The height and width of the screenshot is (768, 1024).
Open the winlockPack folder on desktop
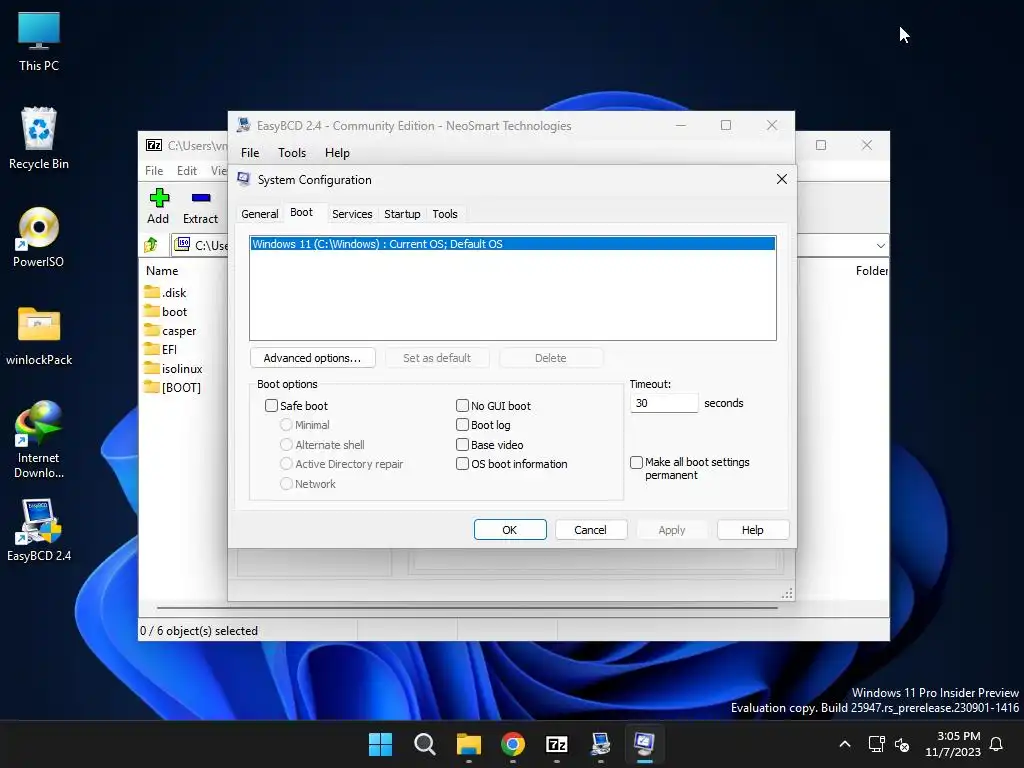(39, 336)
